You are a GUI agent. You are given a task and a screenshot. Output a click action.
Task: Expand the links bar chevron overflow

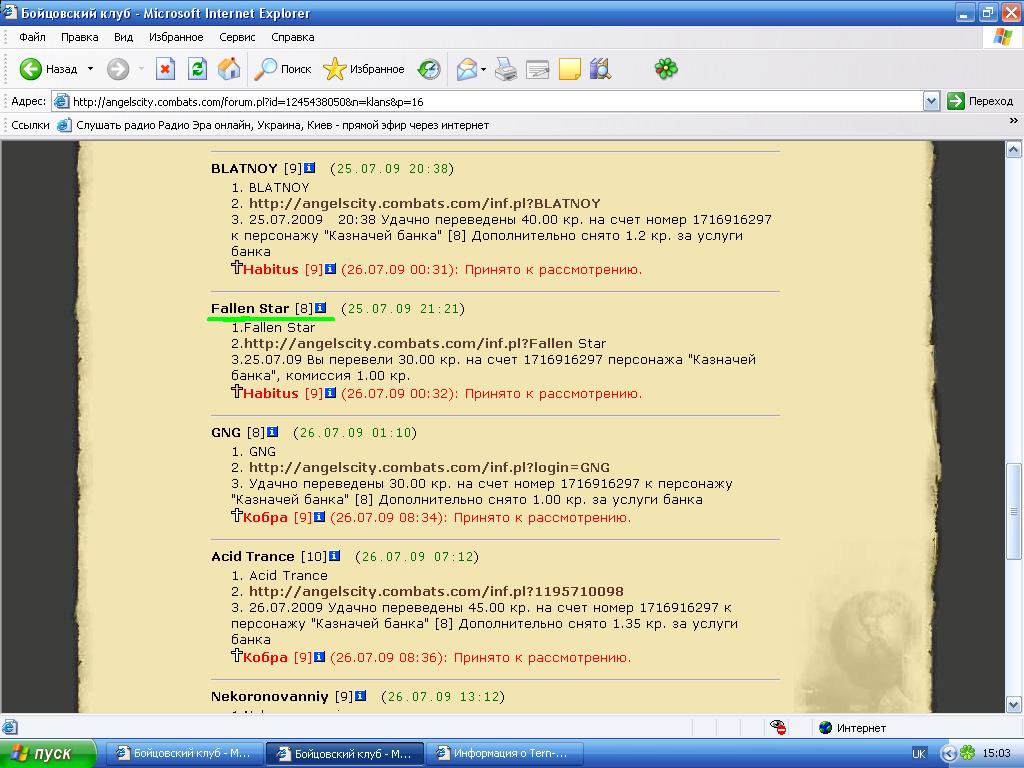(x=1014, y=120)
